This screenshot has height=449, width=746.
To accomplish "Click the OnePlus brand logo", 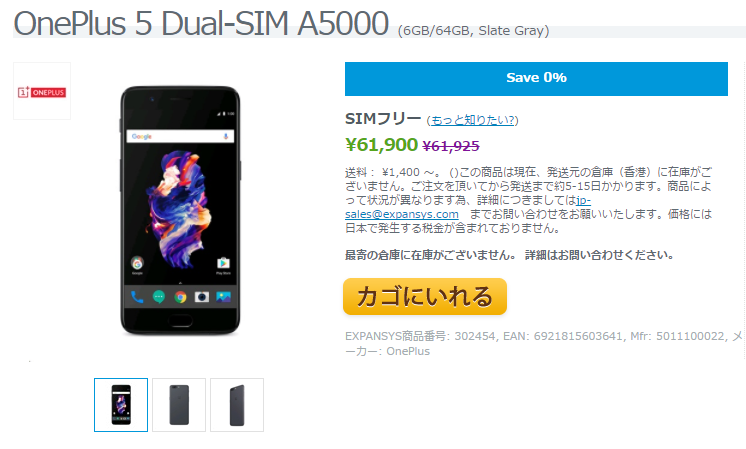I will click(42, 91).
